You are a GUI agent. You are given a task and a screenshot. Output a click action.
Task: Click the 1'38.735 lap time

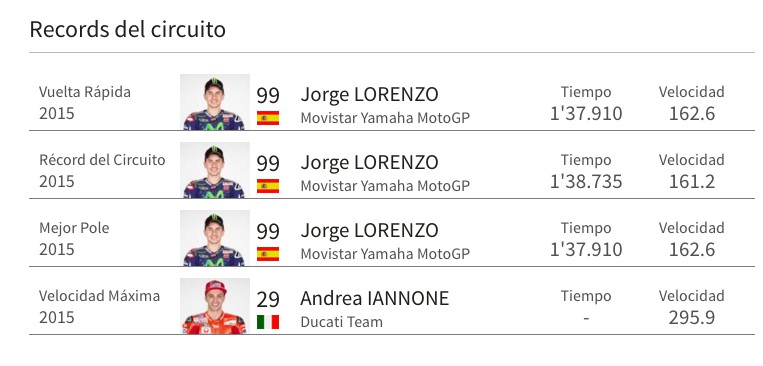(586, 182)
